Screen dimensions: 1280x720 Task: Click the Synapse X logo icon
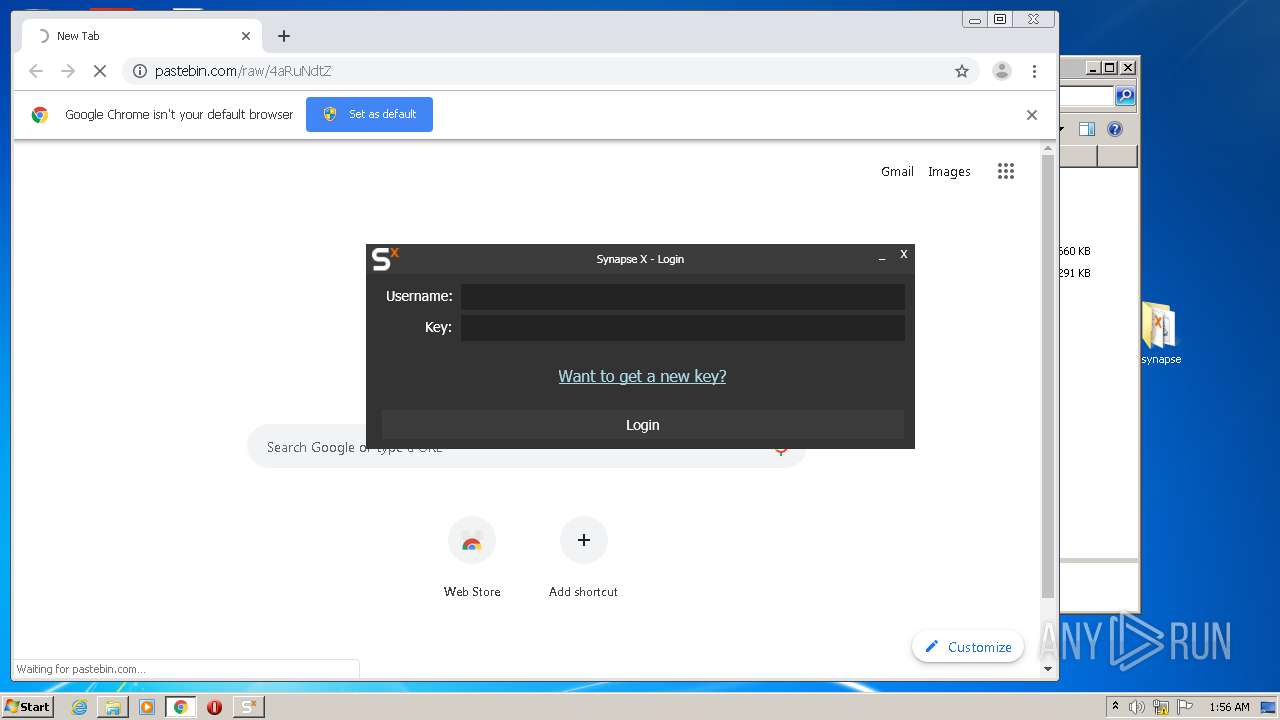coord(385,259)
